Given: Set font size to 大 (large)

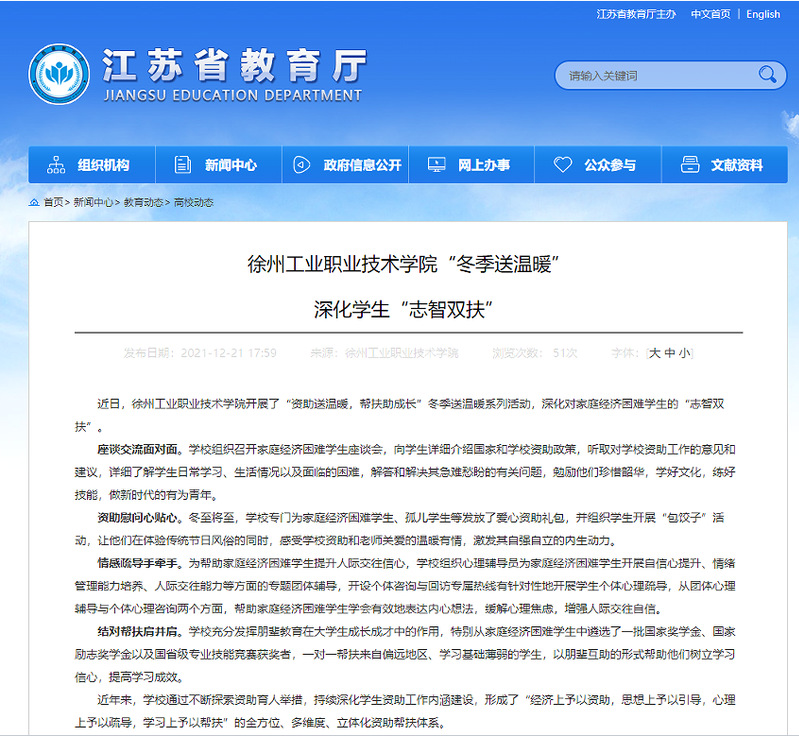Looking at the screenshot, I should pos(655,353).
